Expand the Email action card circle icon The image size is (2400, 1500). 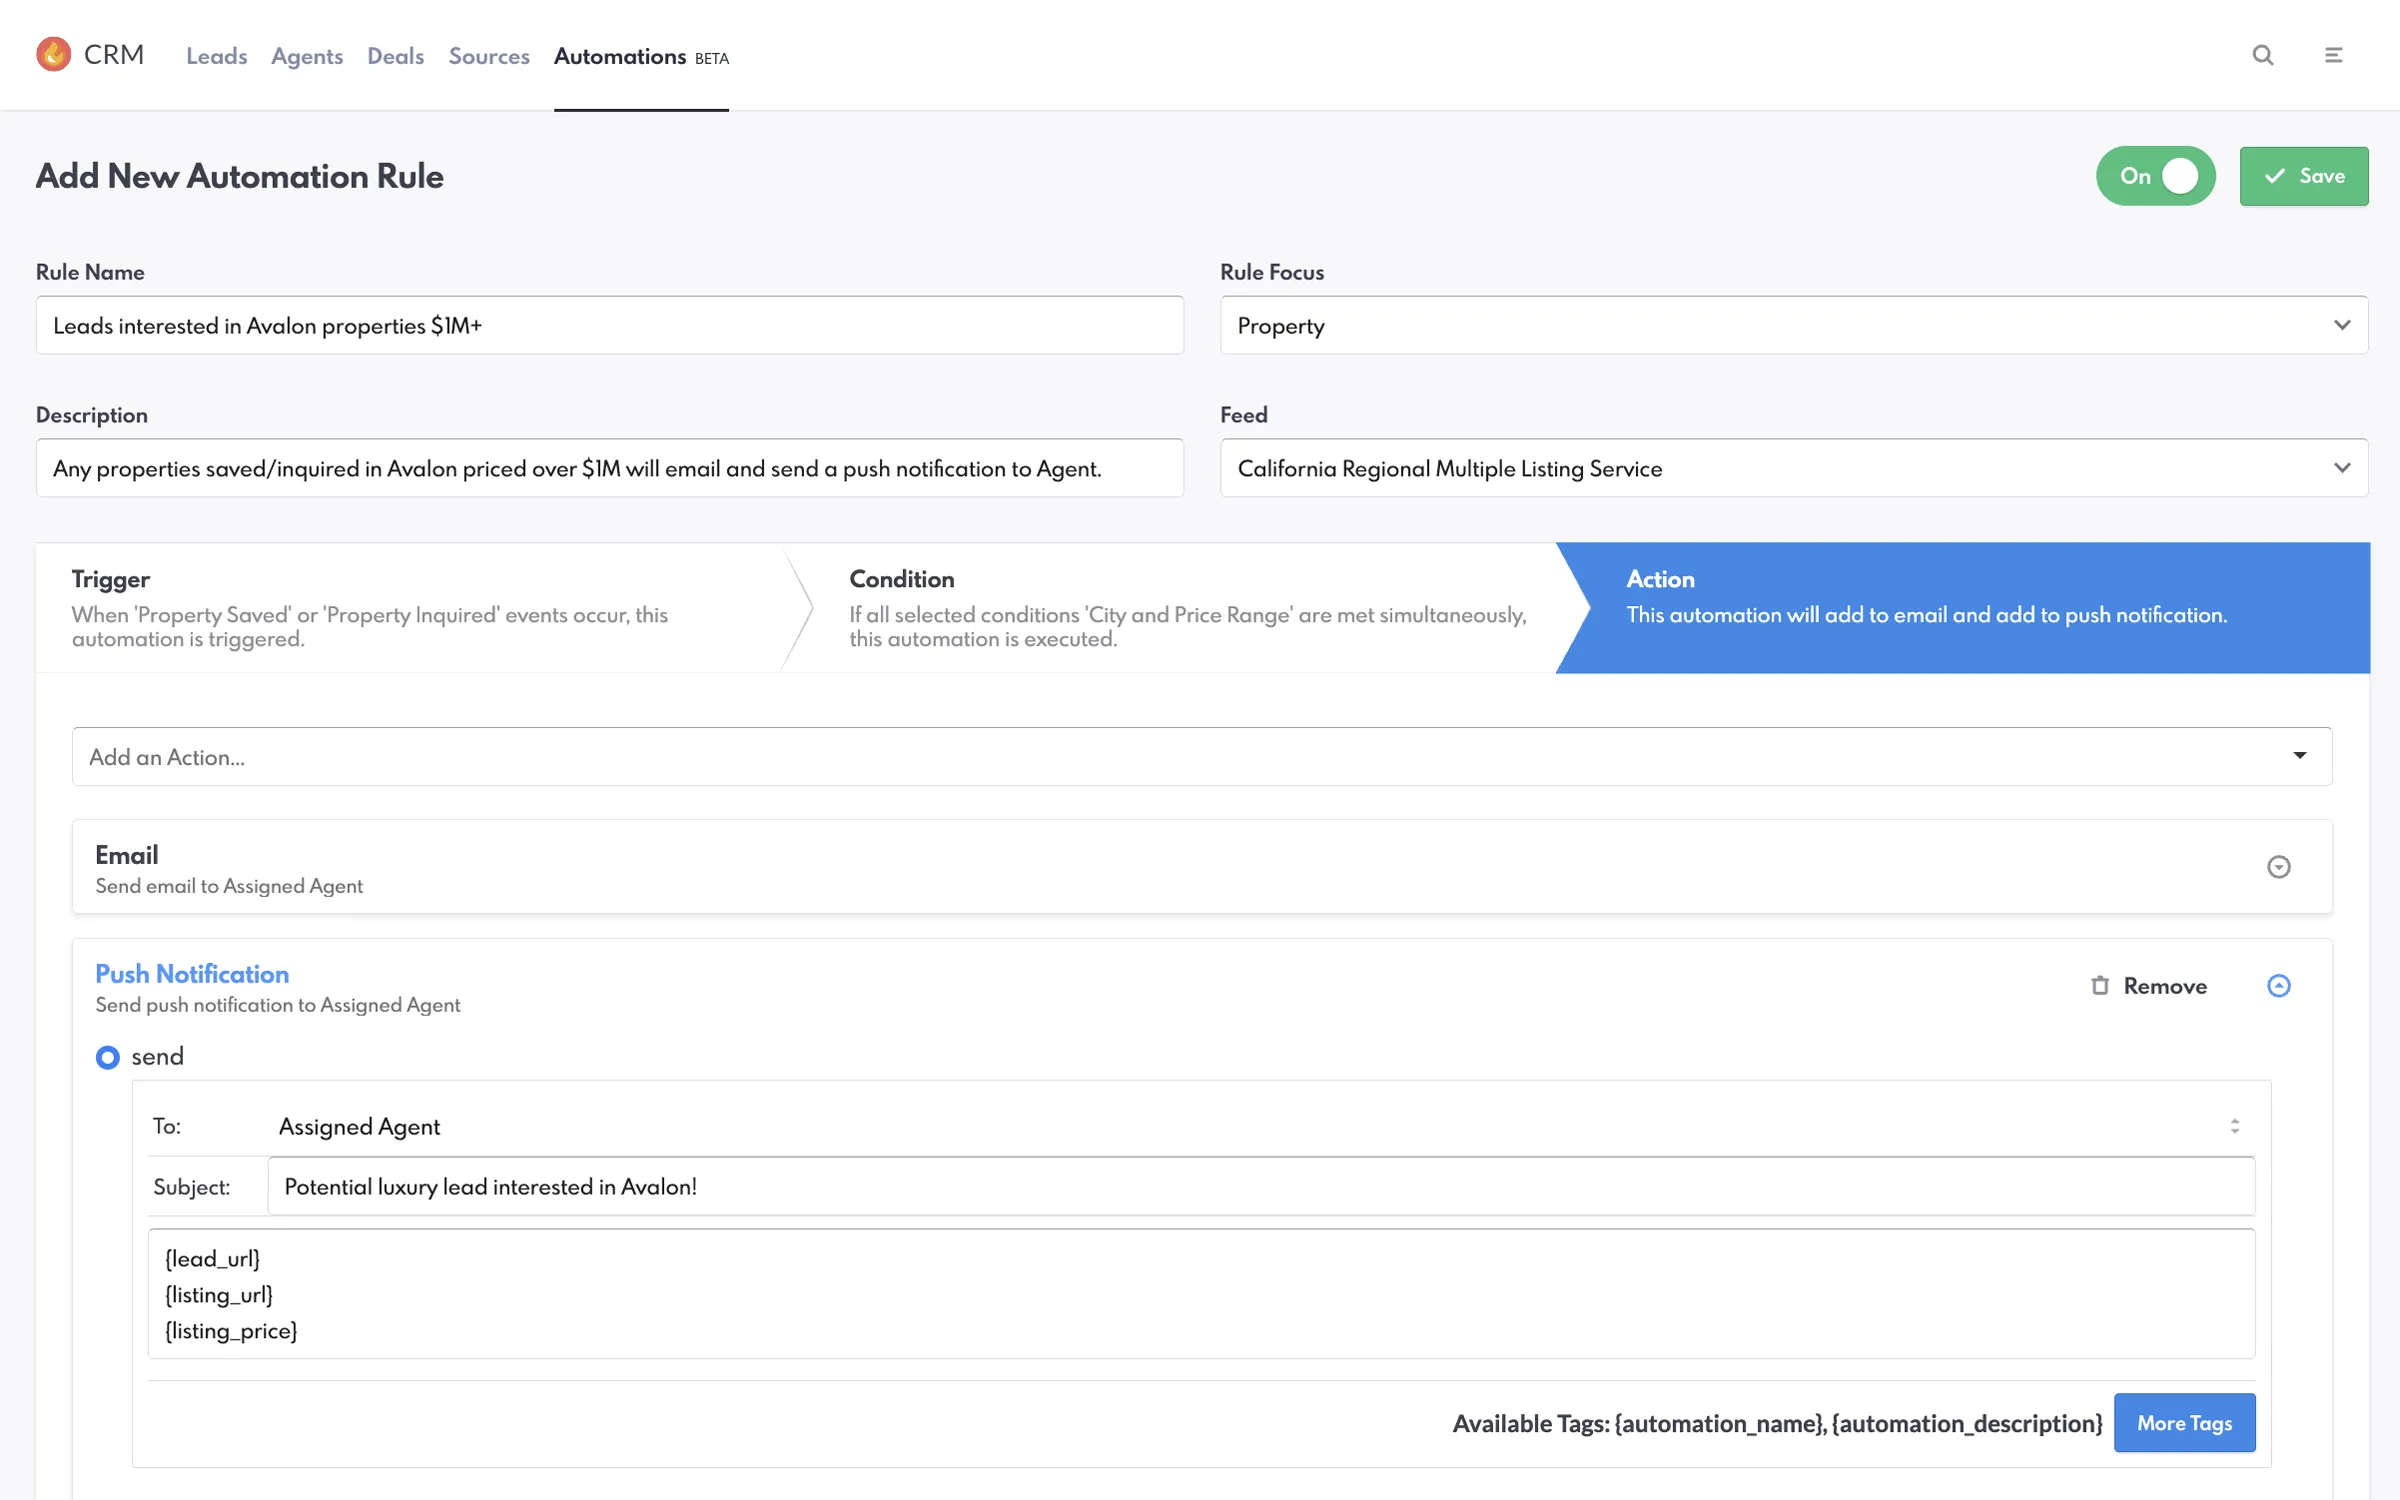coord(2279,867)
